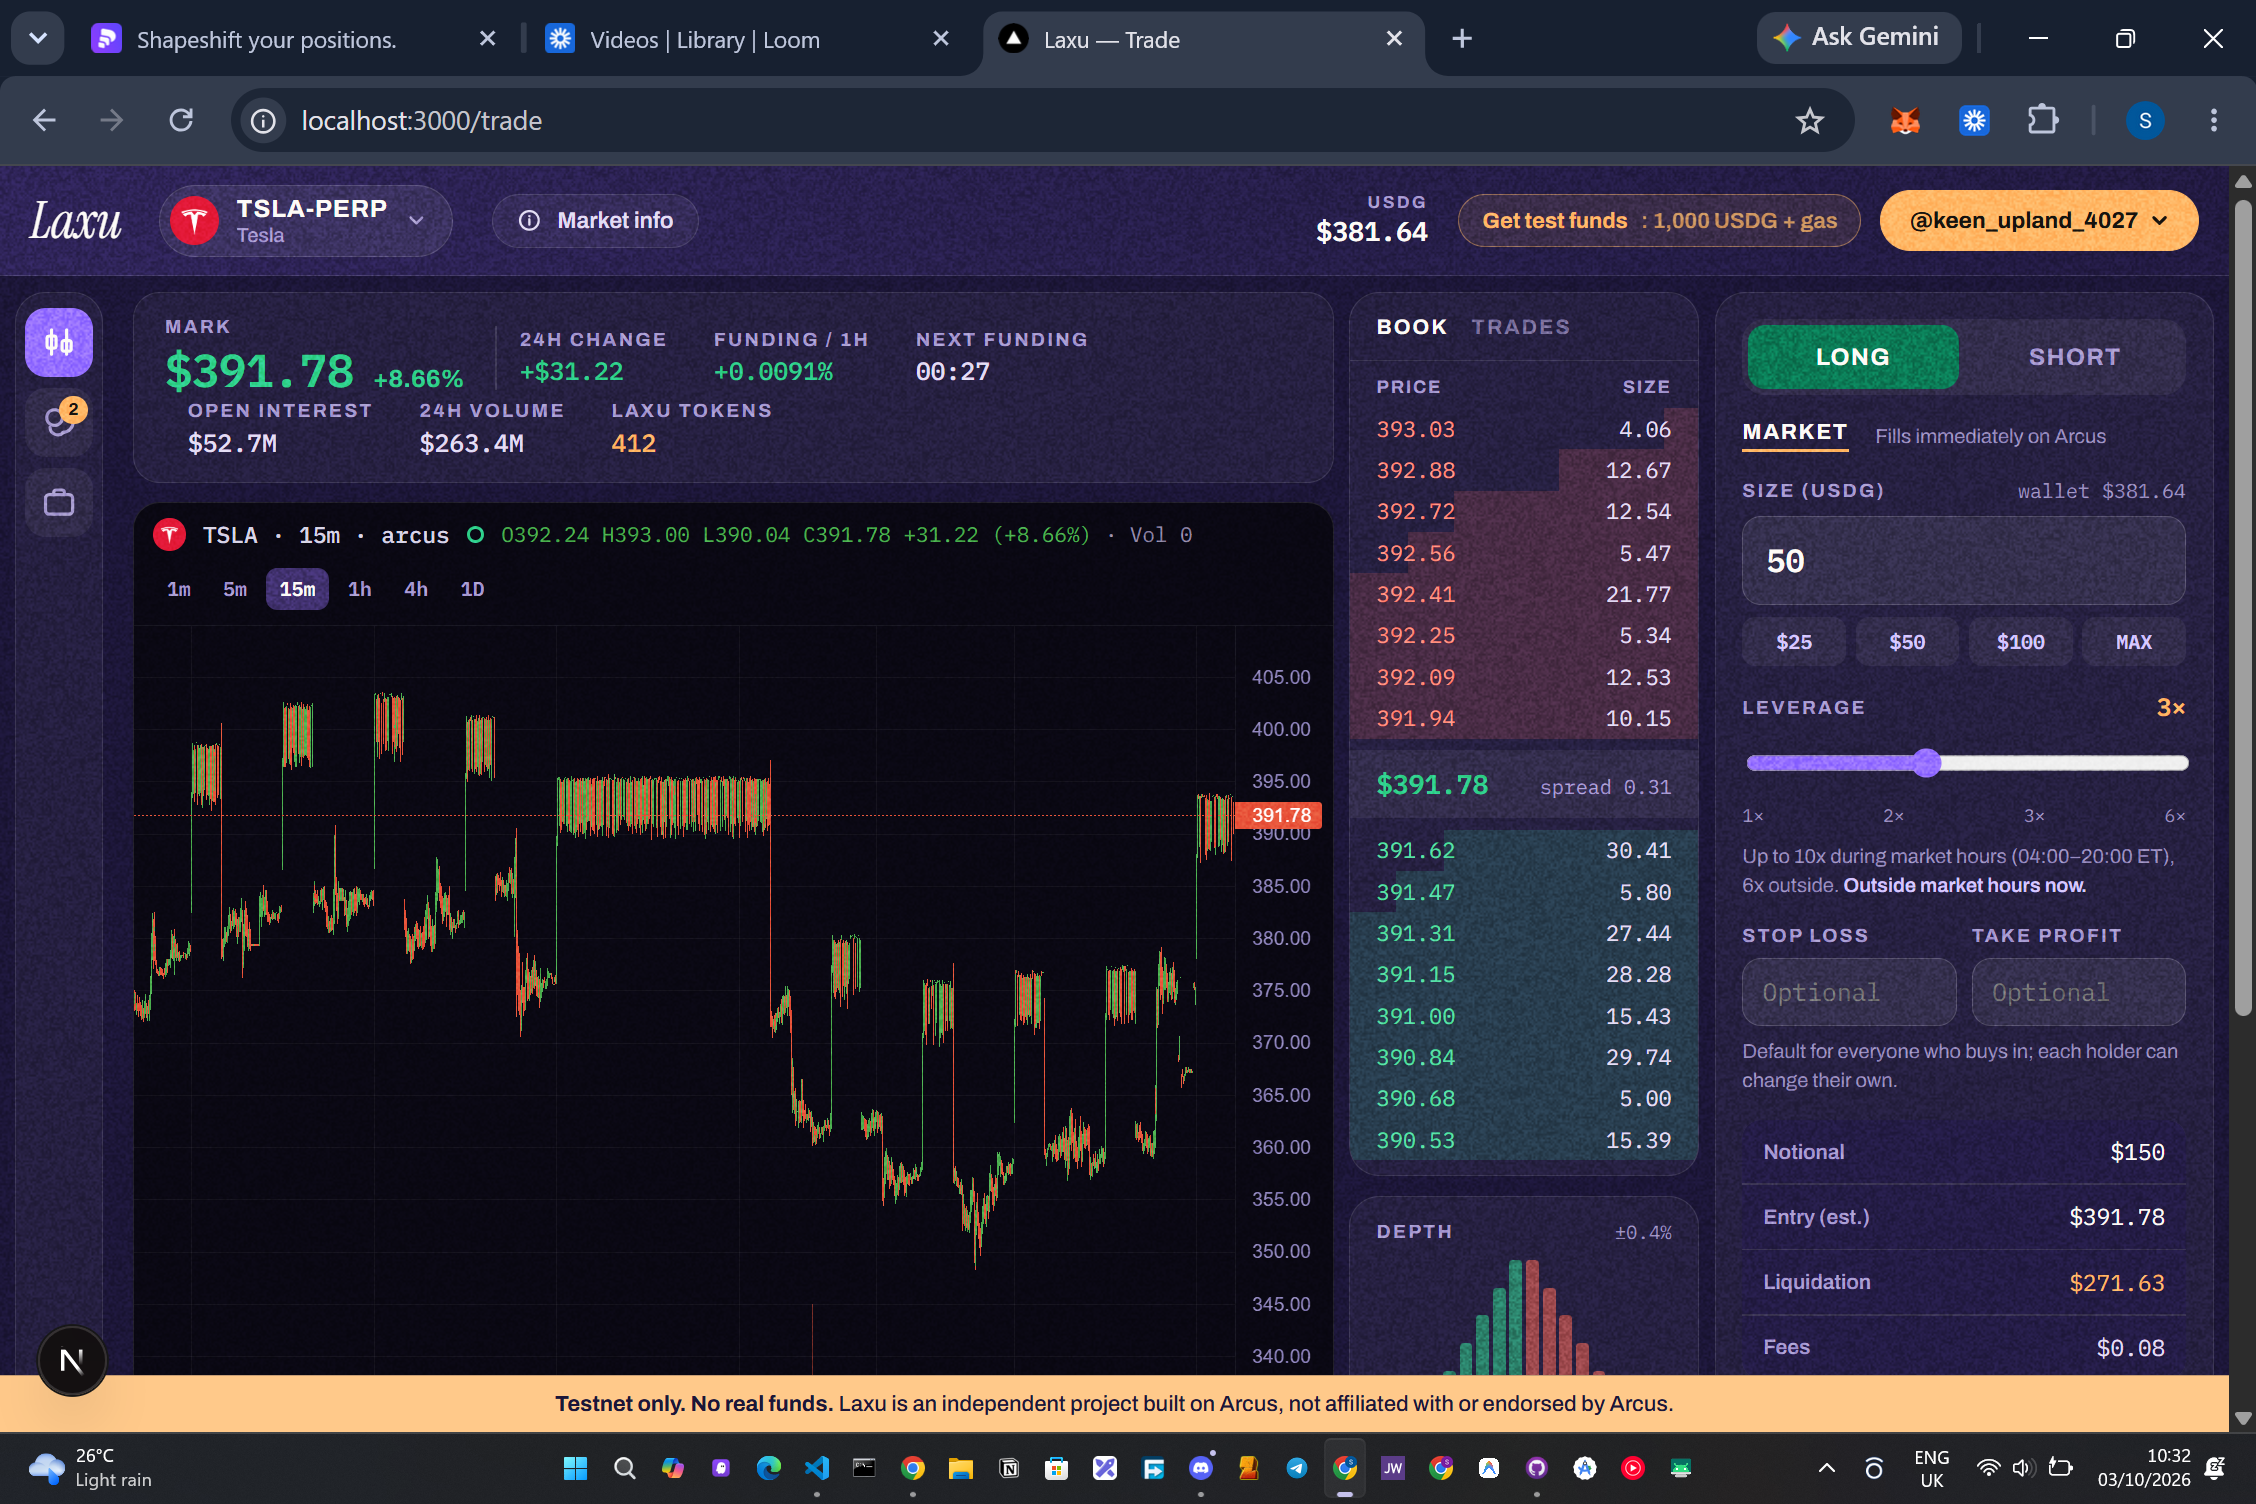Select the 1h chart timeframe
Viewport: 2256px width, 1504px height.
pyautogui.click(x=360, y=589)
